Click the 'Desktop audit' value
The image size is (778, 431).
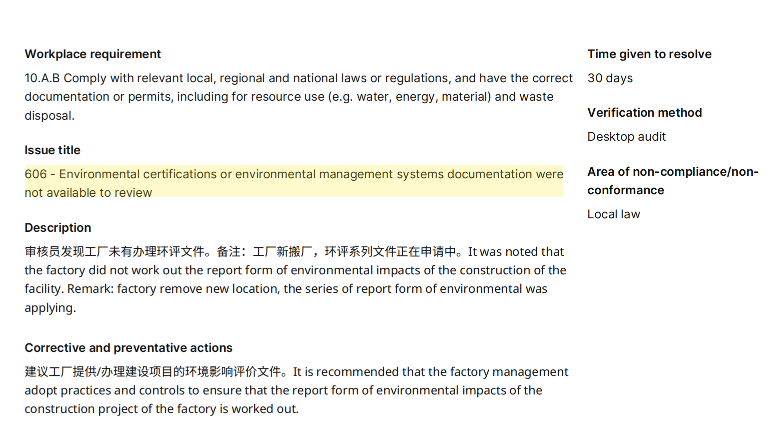pyautogui.click(x=626, y=137)
